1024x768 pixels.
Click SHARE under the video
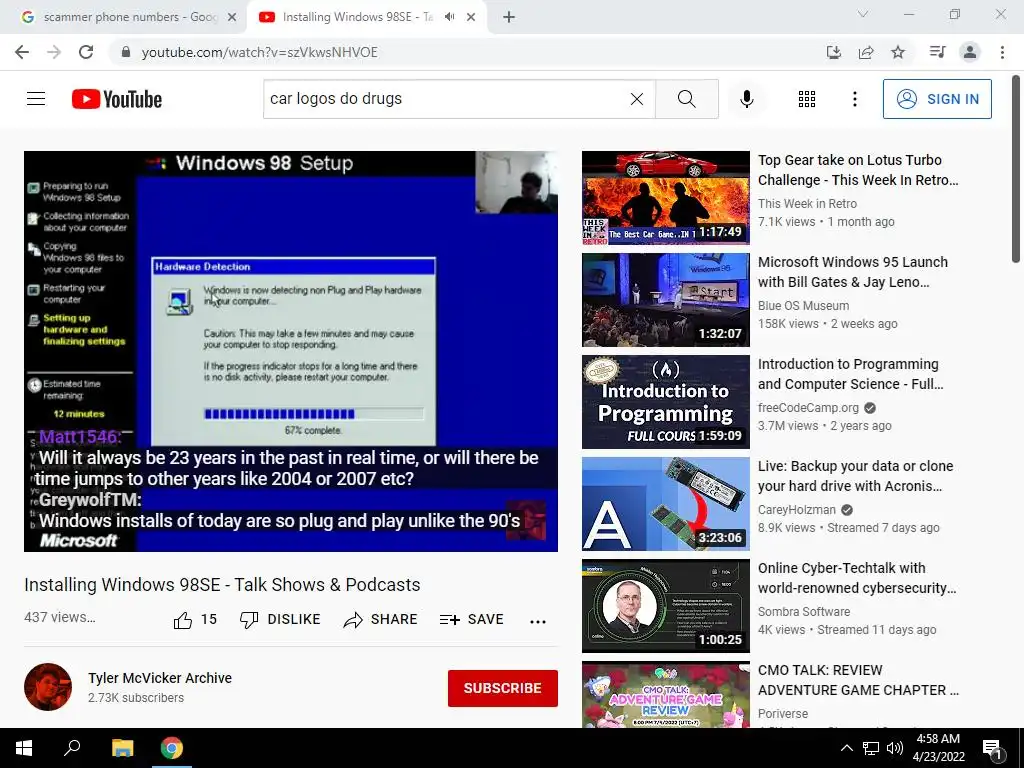click(380, 620)
